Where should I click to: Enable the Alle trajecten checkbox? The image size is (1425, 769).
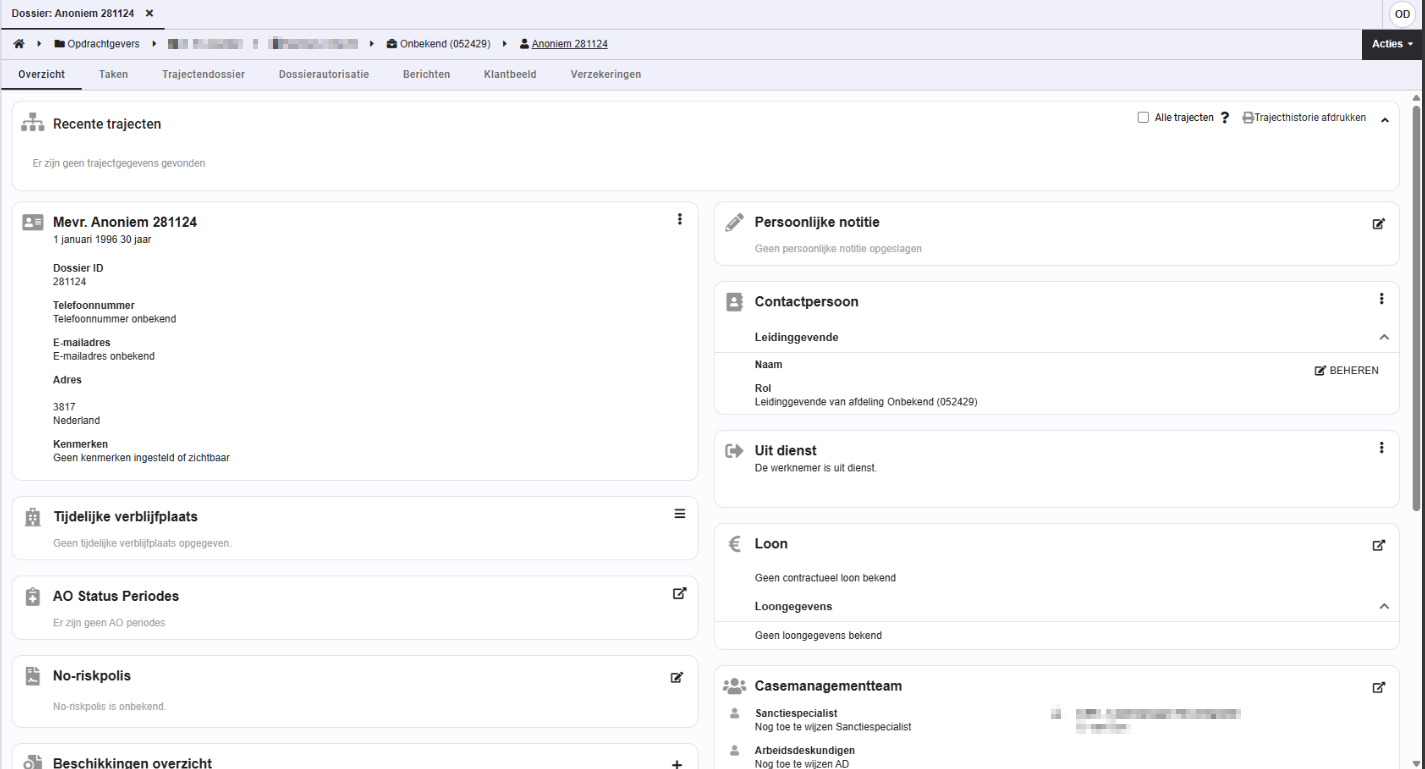click(x=1143, y=118)
